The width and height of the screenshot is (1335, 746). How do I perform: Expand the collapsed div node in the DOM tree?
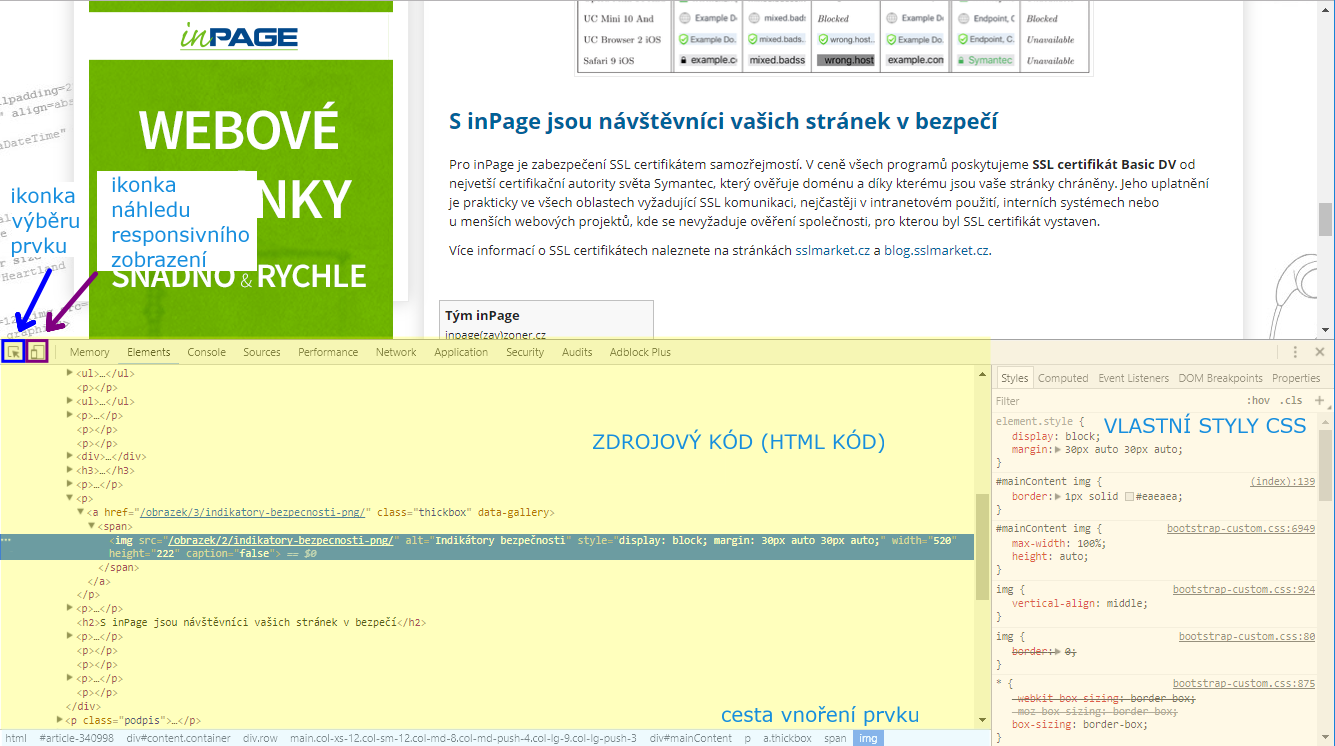click(x=70, y=457)
